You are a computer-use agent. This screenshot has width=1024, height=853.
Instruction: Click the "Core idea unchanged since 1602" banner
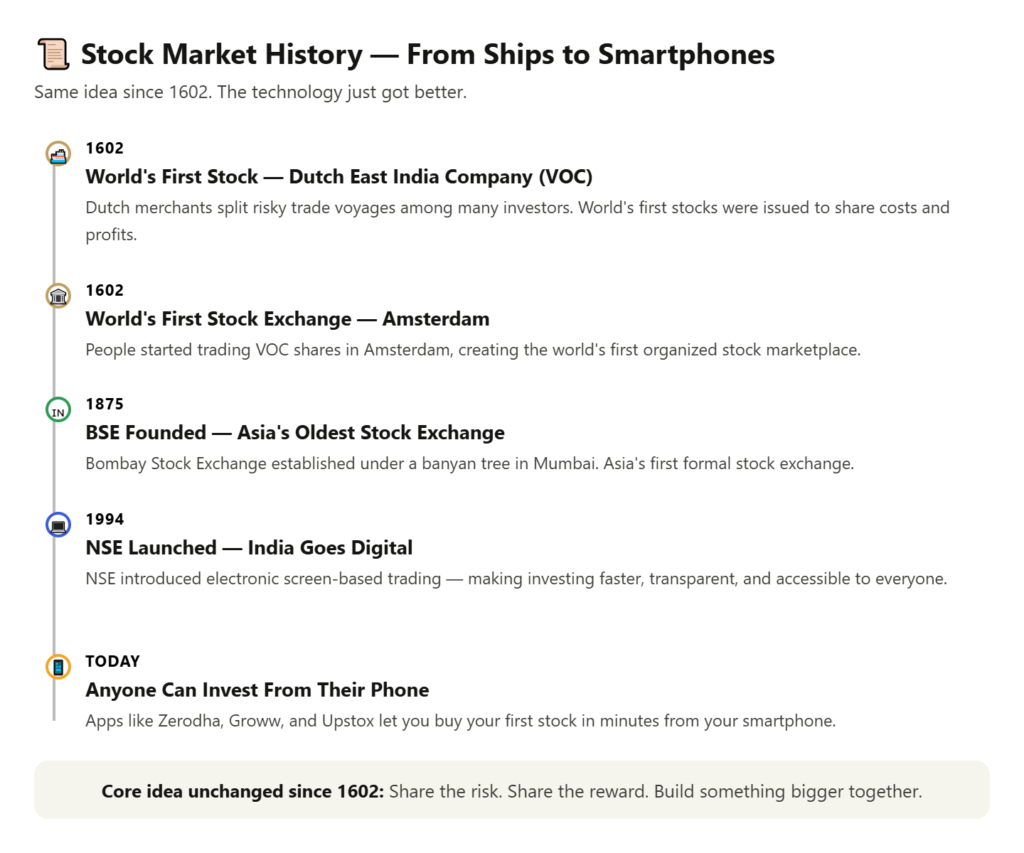pos(511,791)
